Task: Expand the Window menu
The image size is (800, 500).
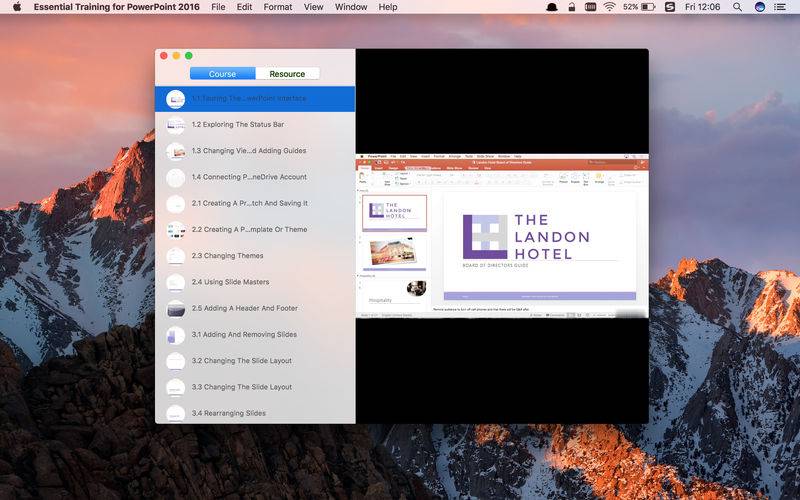Action: tap(351, 7)
